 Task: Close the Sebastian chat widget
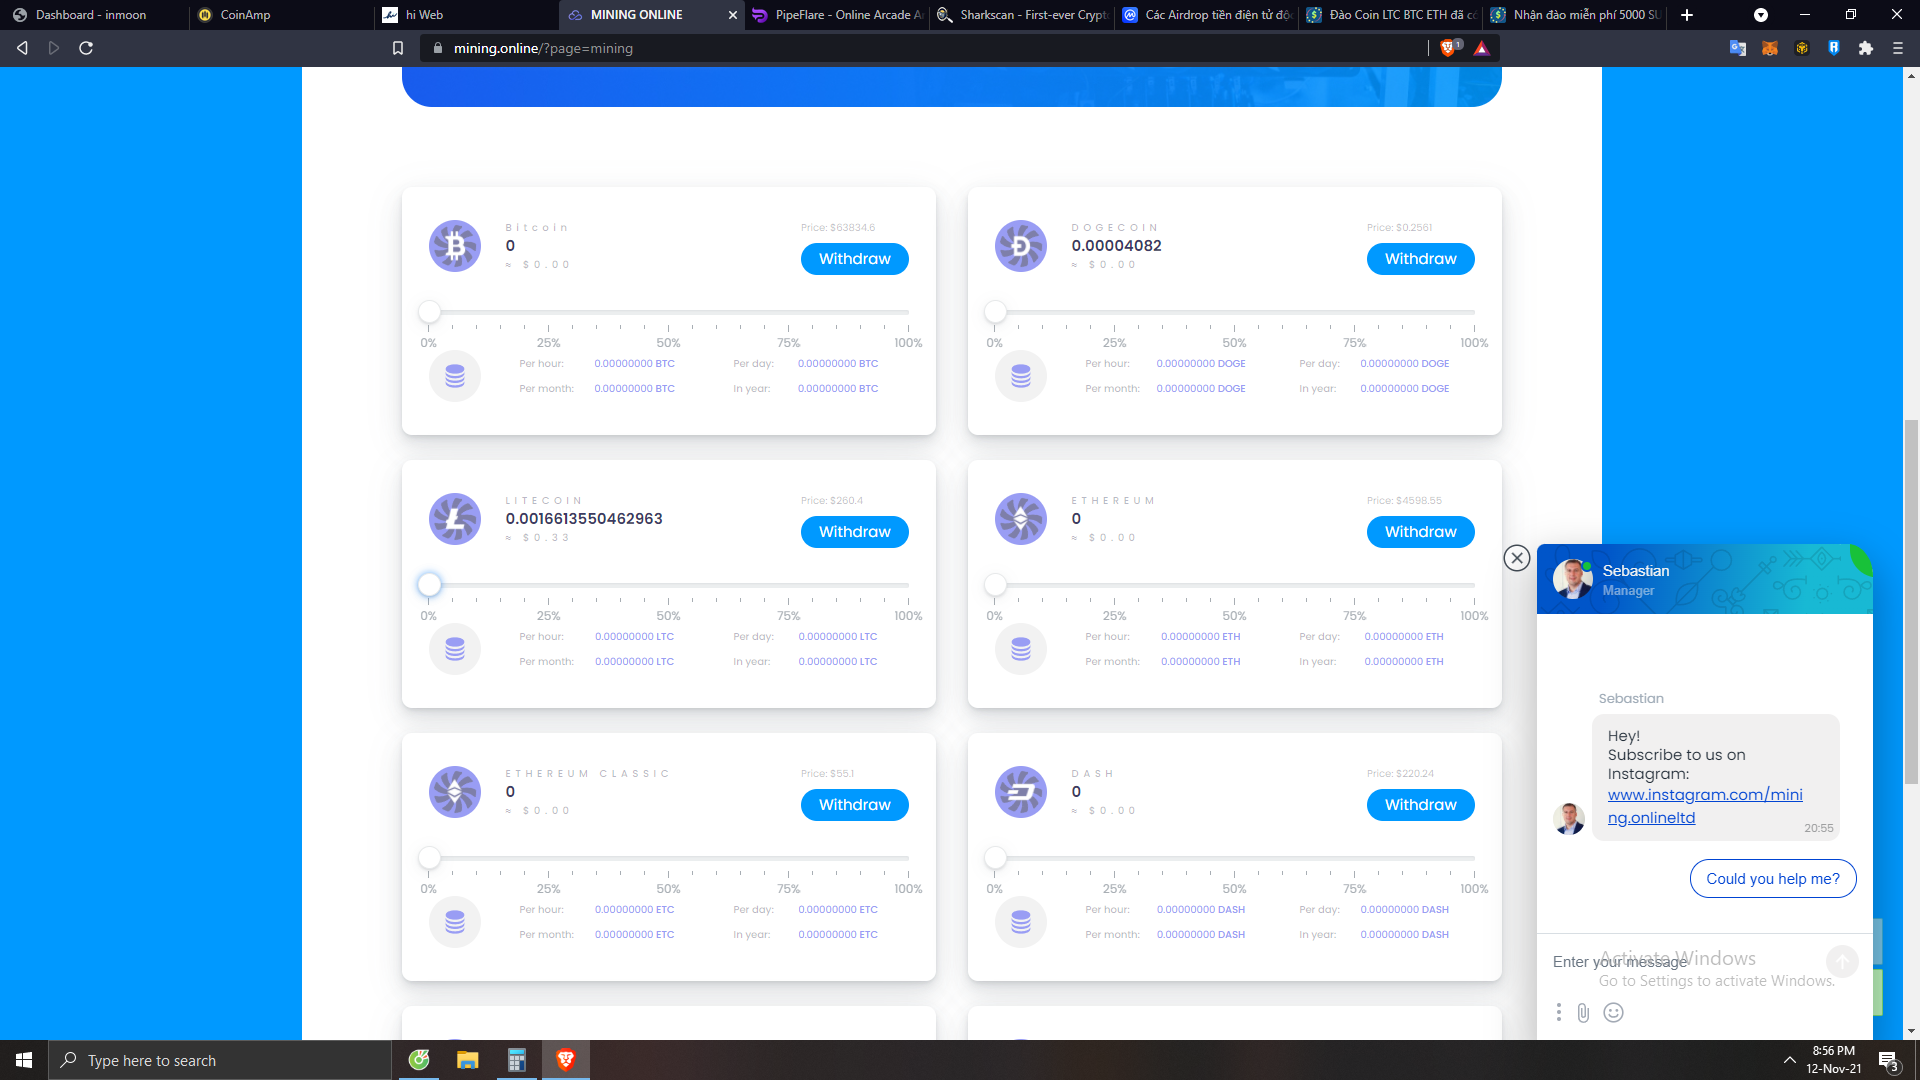pos(1517,558)
